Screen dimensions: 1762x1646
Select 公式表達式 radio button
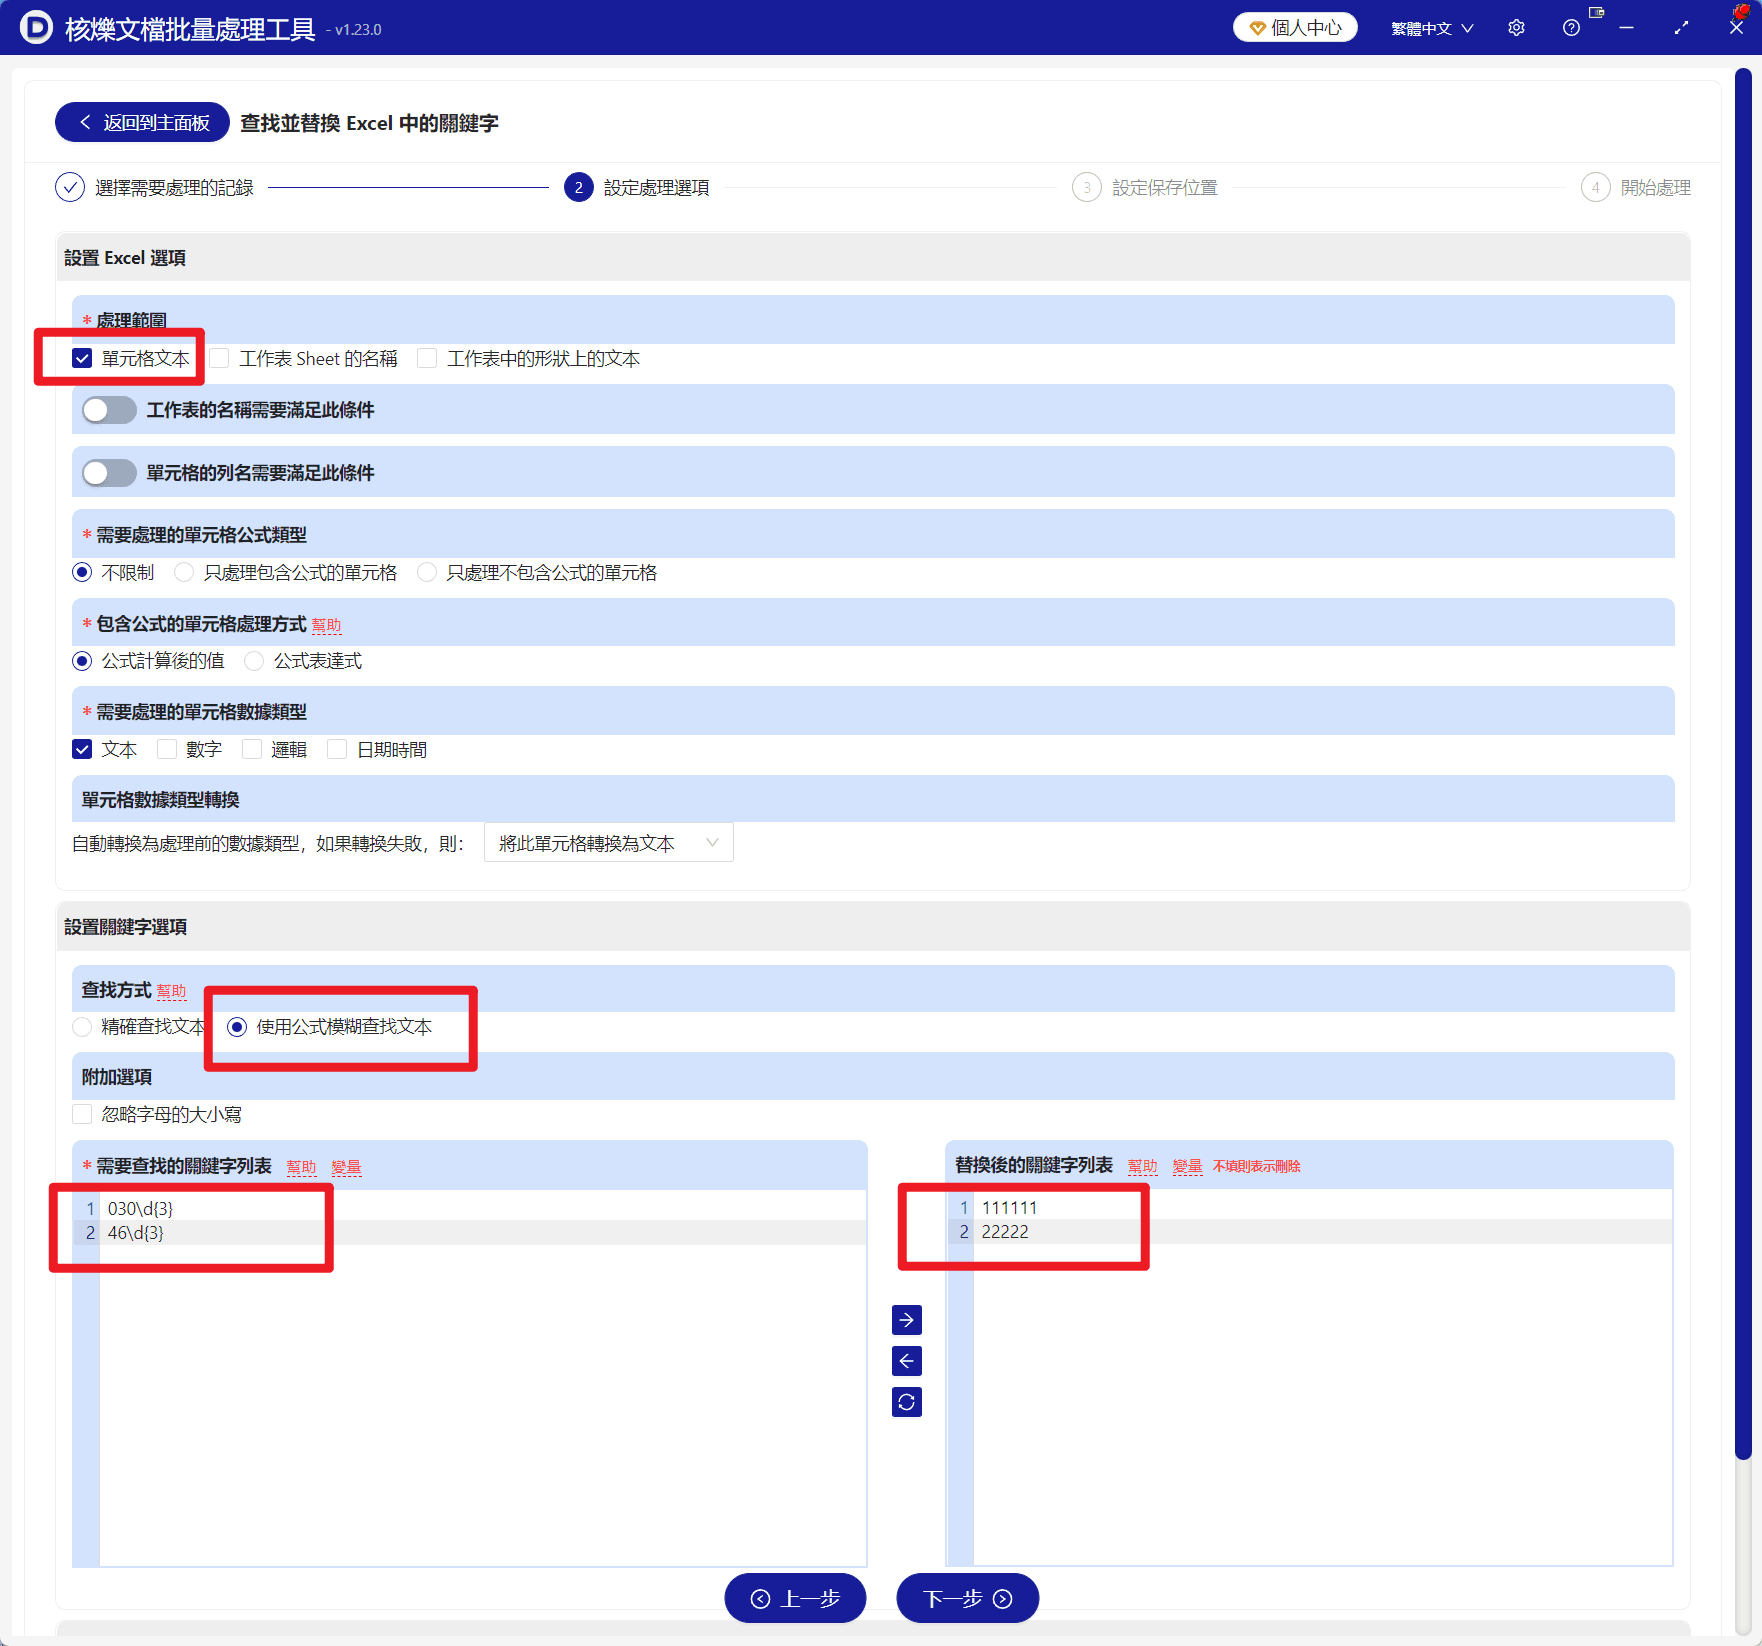[254, 661]
